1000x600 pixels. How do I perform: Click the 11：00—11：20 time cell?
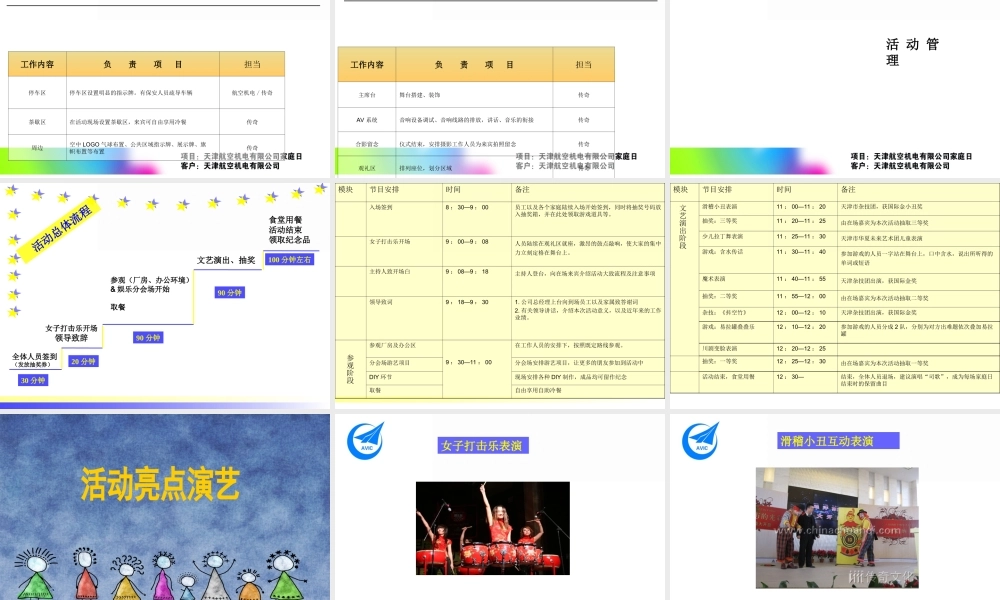click(x=805, y=207)
